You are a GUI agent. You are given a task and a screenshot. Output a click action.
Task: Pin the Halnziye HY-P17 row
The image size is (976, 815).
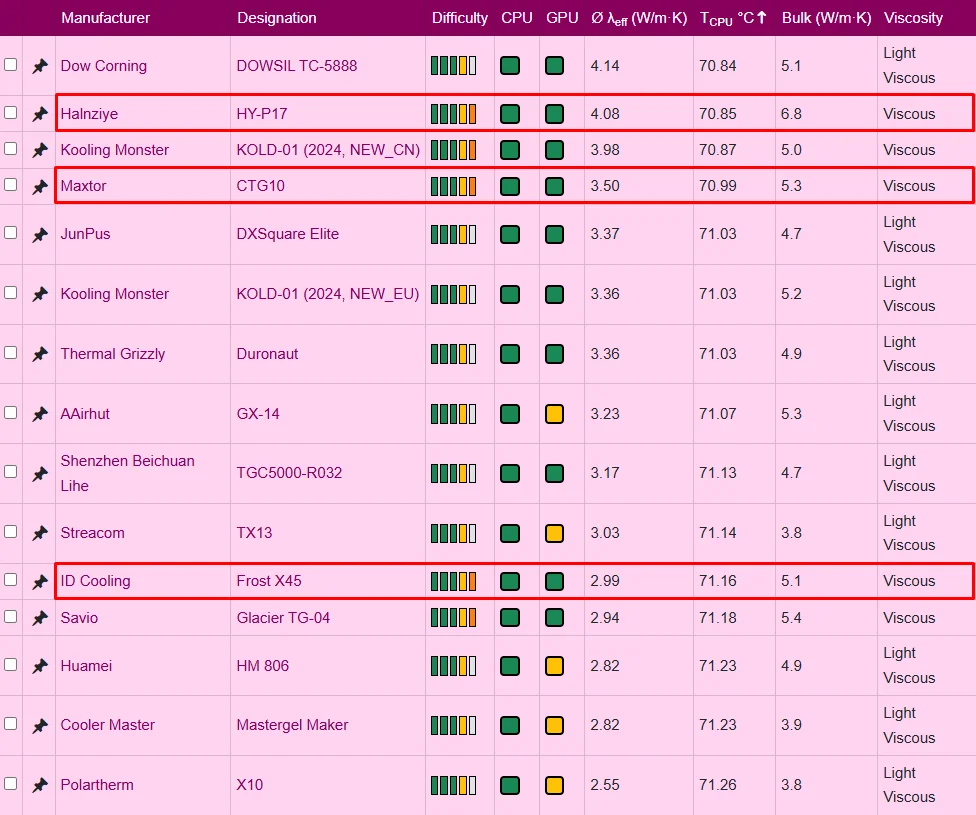(40, 114)
